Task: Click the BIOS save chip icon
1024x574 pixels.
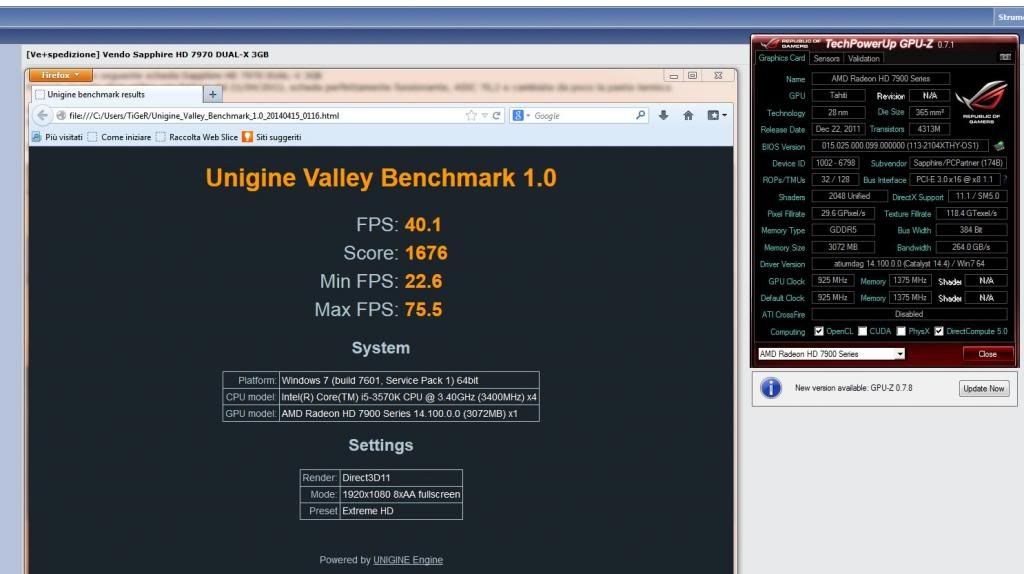Action: coord(999,146)
